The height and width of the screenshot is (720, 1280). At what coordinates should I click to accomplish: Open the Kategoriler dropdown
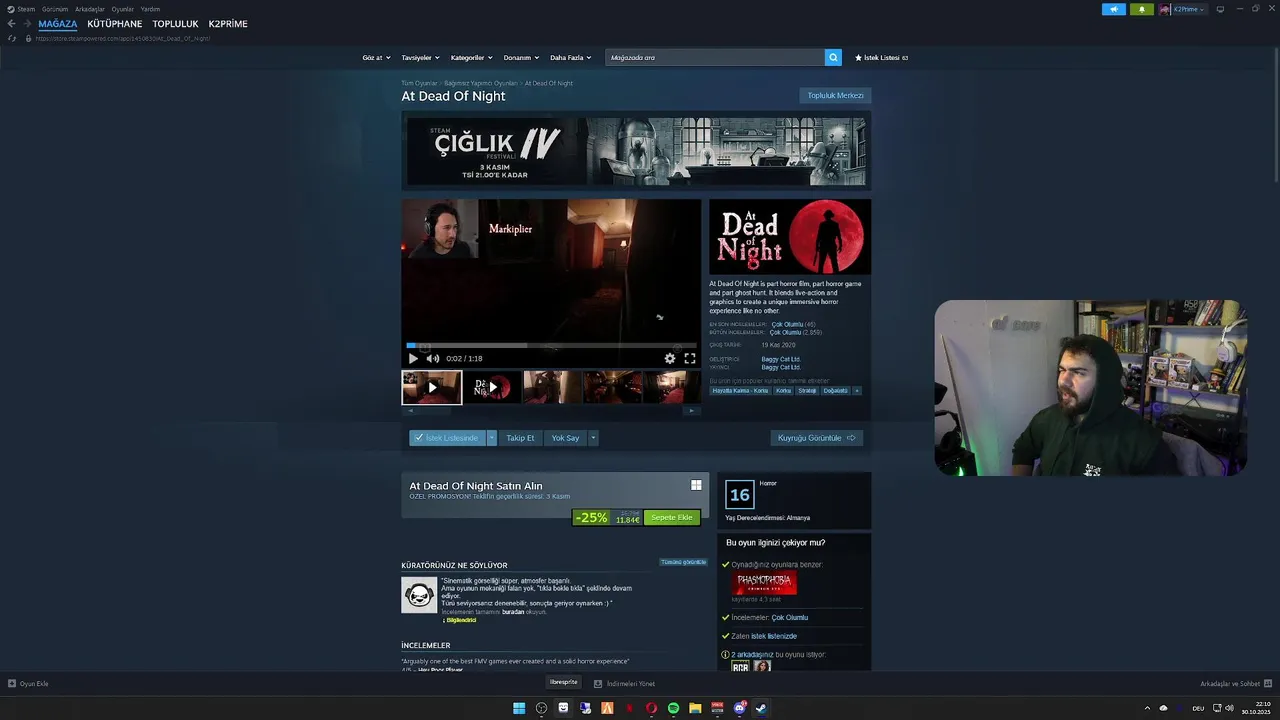tap(471, 58)
